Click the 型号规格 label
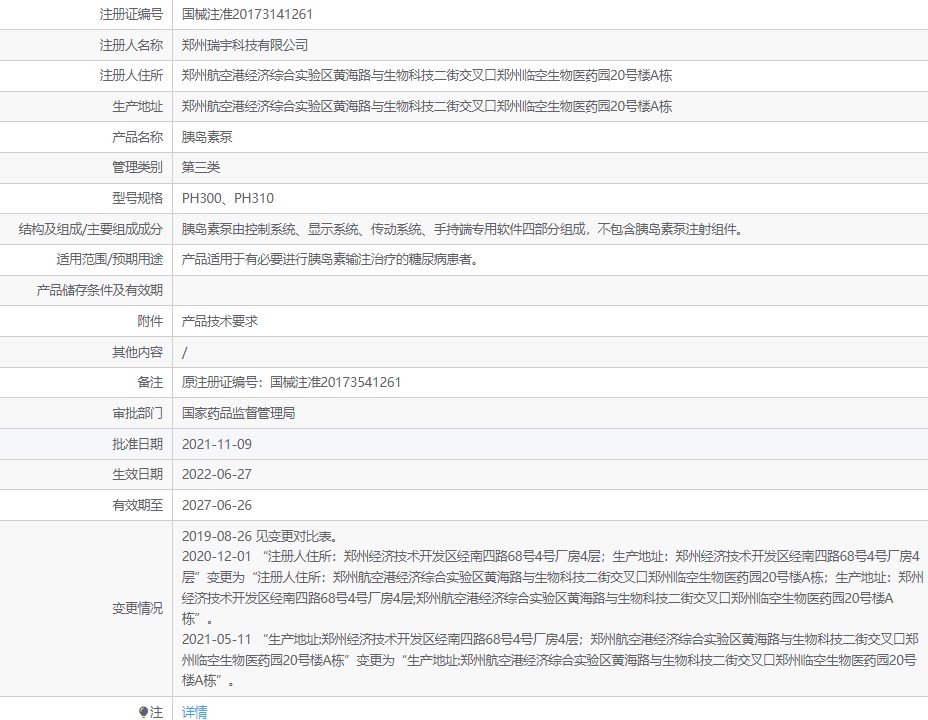This screenshot has width=928, height=720. [x=137, y=198]
